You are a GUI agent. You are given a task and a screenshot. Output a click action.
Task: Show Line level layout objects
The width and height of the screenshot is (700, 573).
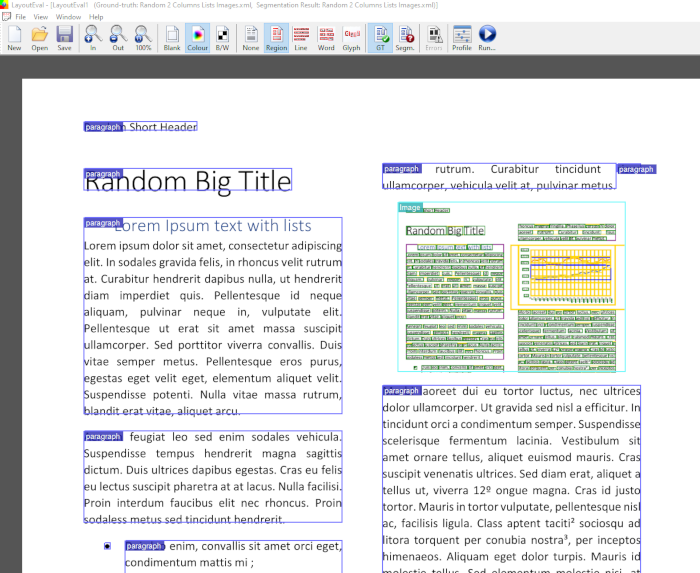click(x=301, y=38)
